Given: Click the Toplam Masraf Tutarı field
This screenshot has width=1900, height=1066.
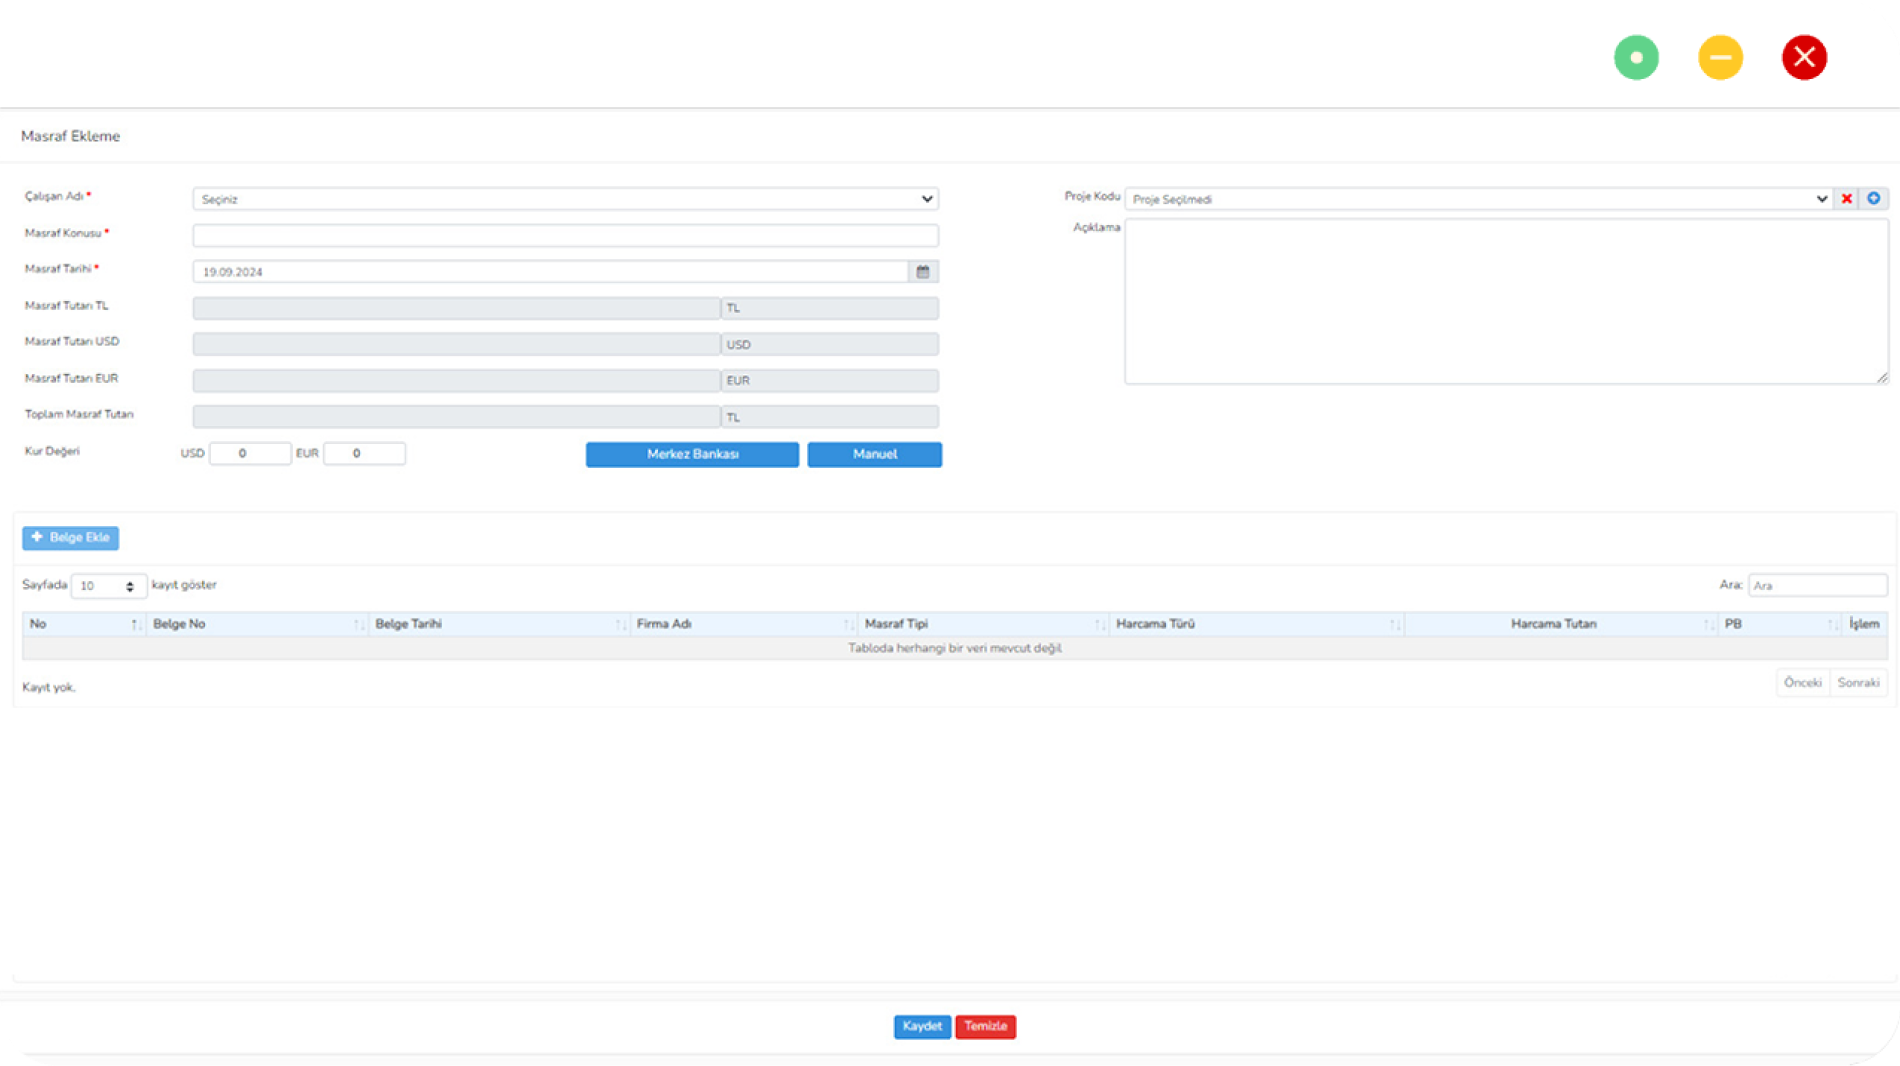Looking at the screenshot, I should 456,416.
